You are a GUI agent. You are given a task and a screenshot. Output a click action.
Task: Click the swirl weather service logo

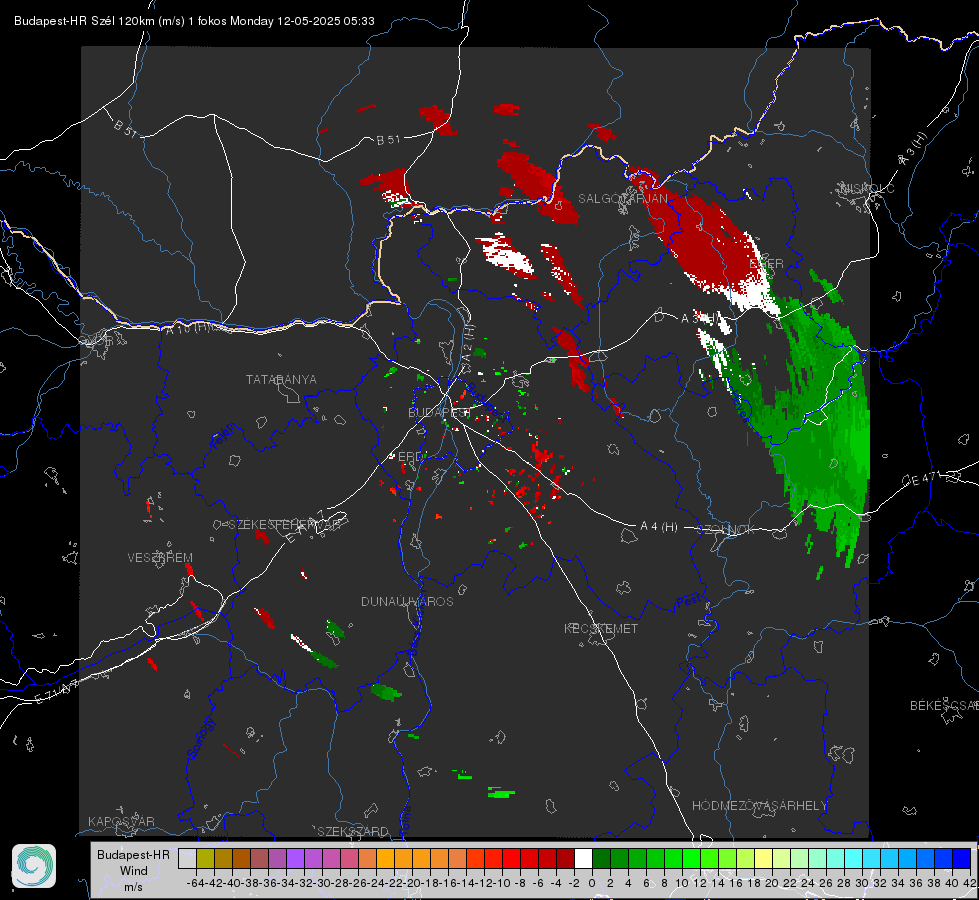click(x=34, y=866)
